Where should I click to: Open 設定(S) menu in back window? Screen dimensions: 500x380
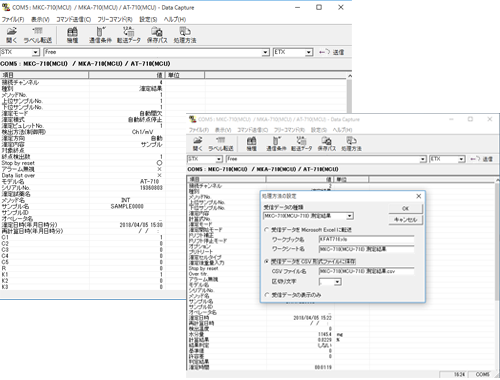coord(148,19)
